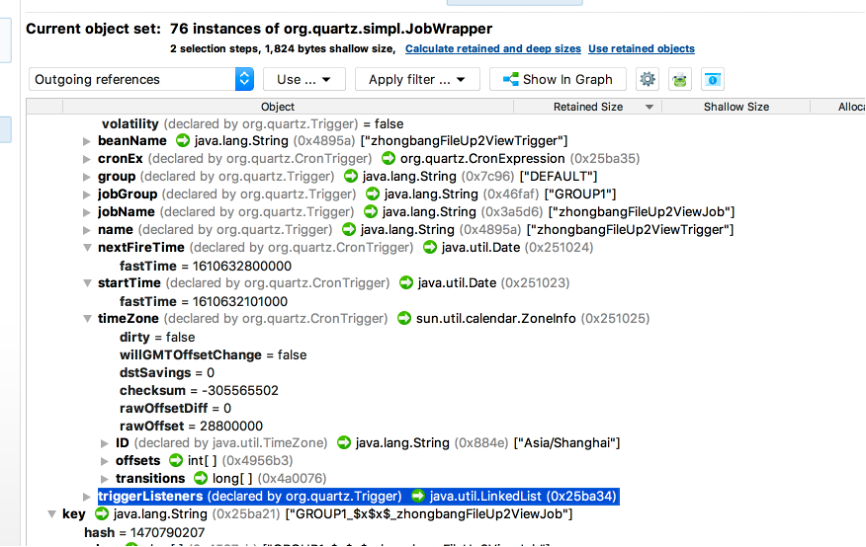Expand the ID tree node
Viewport: 866px width, 547px height.
point(104,443)
